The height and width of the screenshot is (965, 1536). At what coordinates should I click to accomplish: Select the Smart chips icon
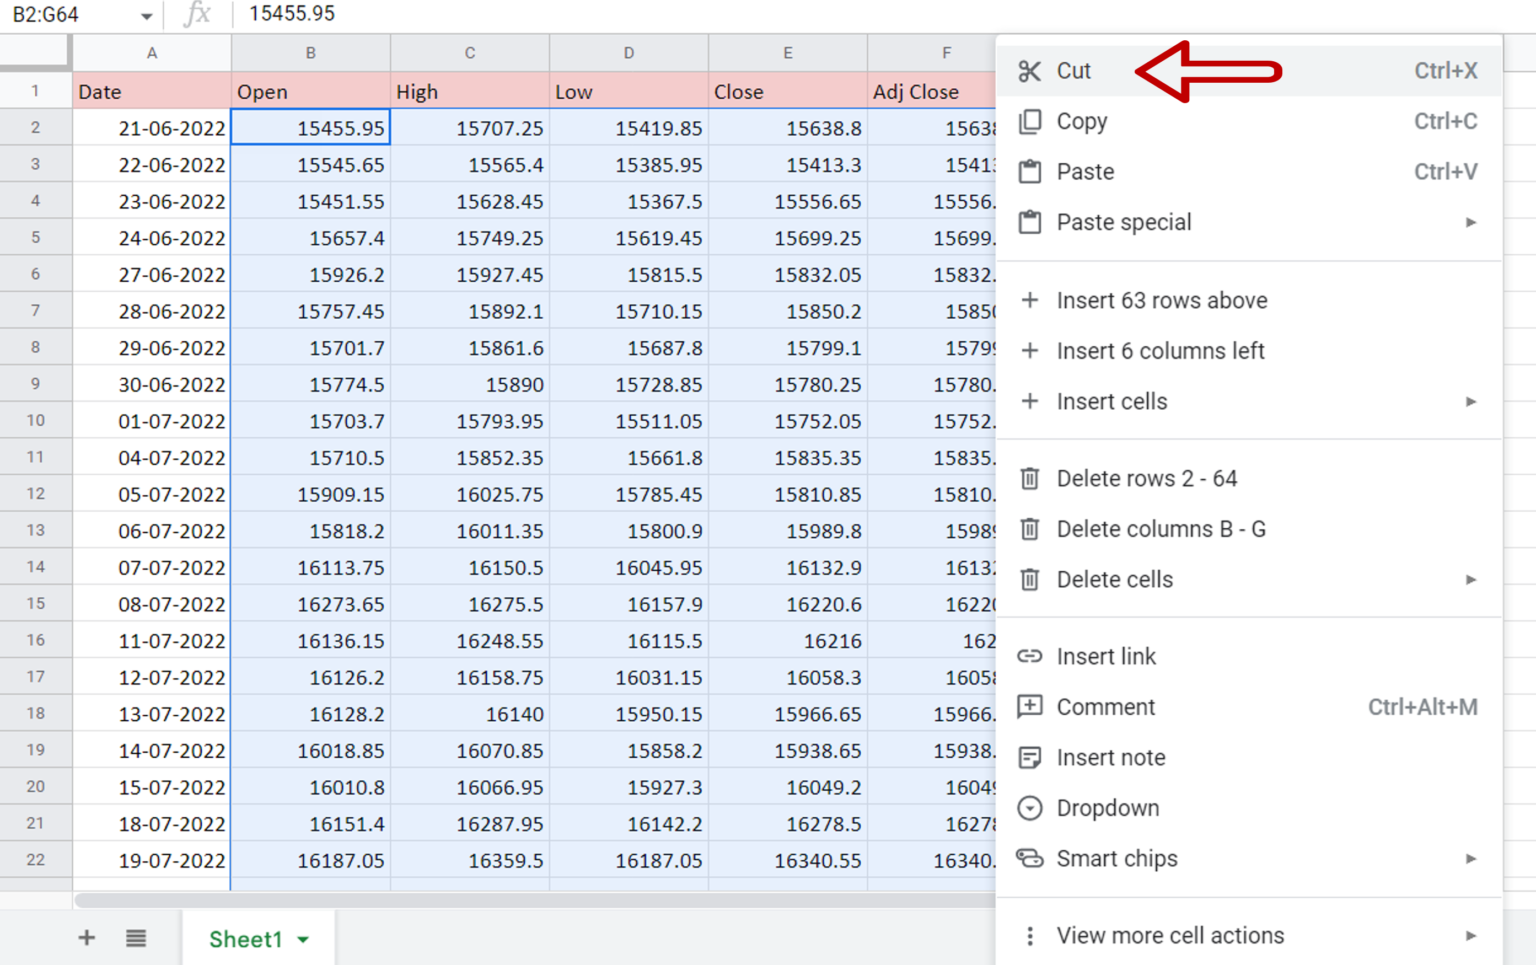[x=1030, y=858]
